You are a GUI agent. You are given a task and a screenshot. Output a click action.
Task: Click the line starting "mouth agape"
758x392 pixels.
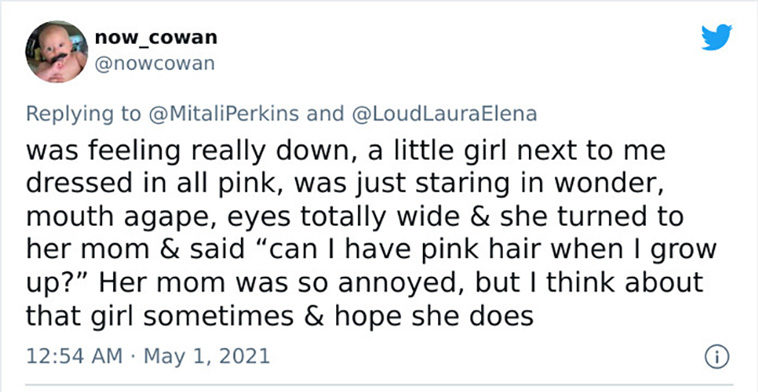point(354,217)
